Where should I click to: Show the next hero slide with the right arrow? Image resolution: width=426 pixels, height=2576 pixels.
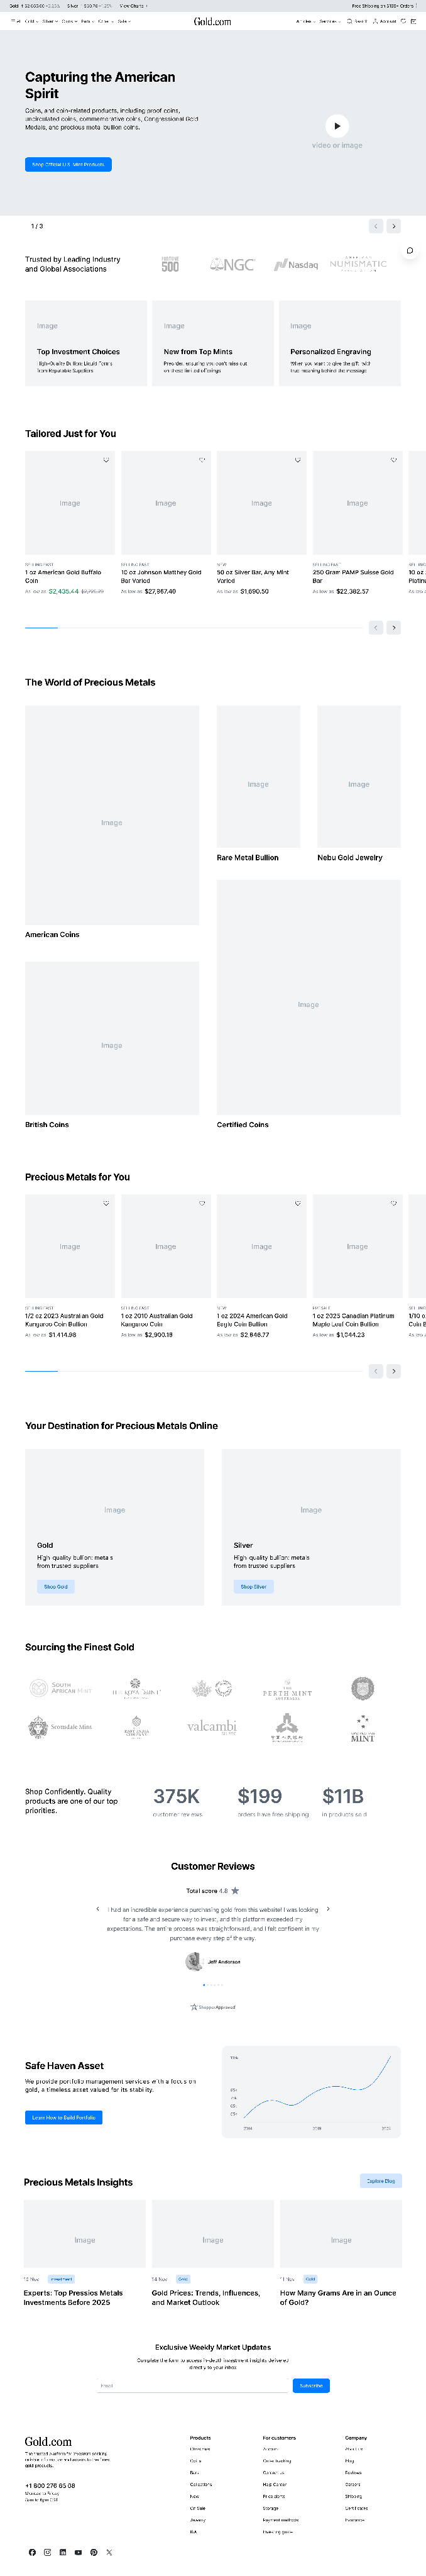394,226
